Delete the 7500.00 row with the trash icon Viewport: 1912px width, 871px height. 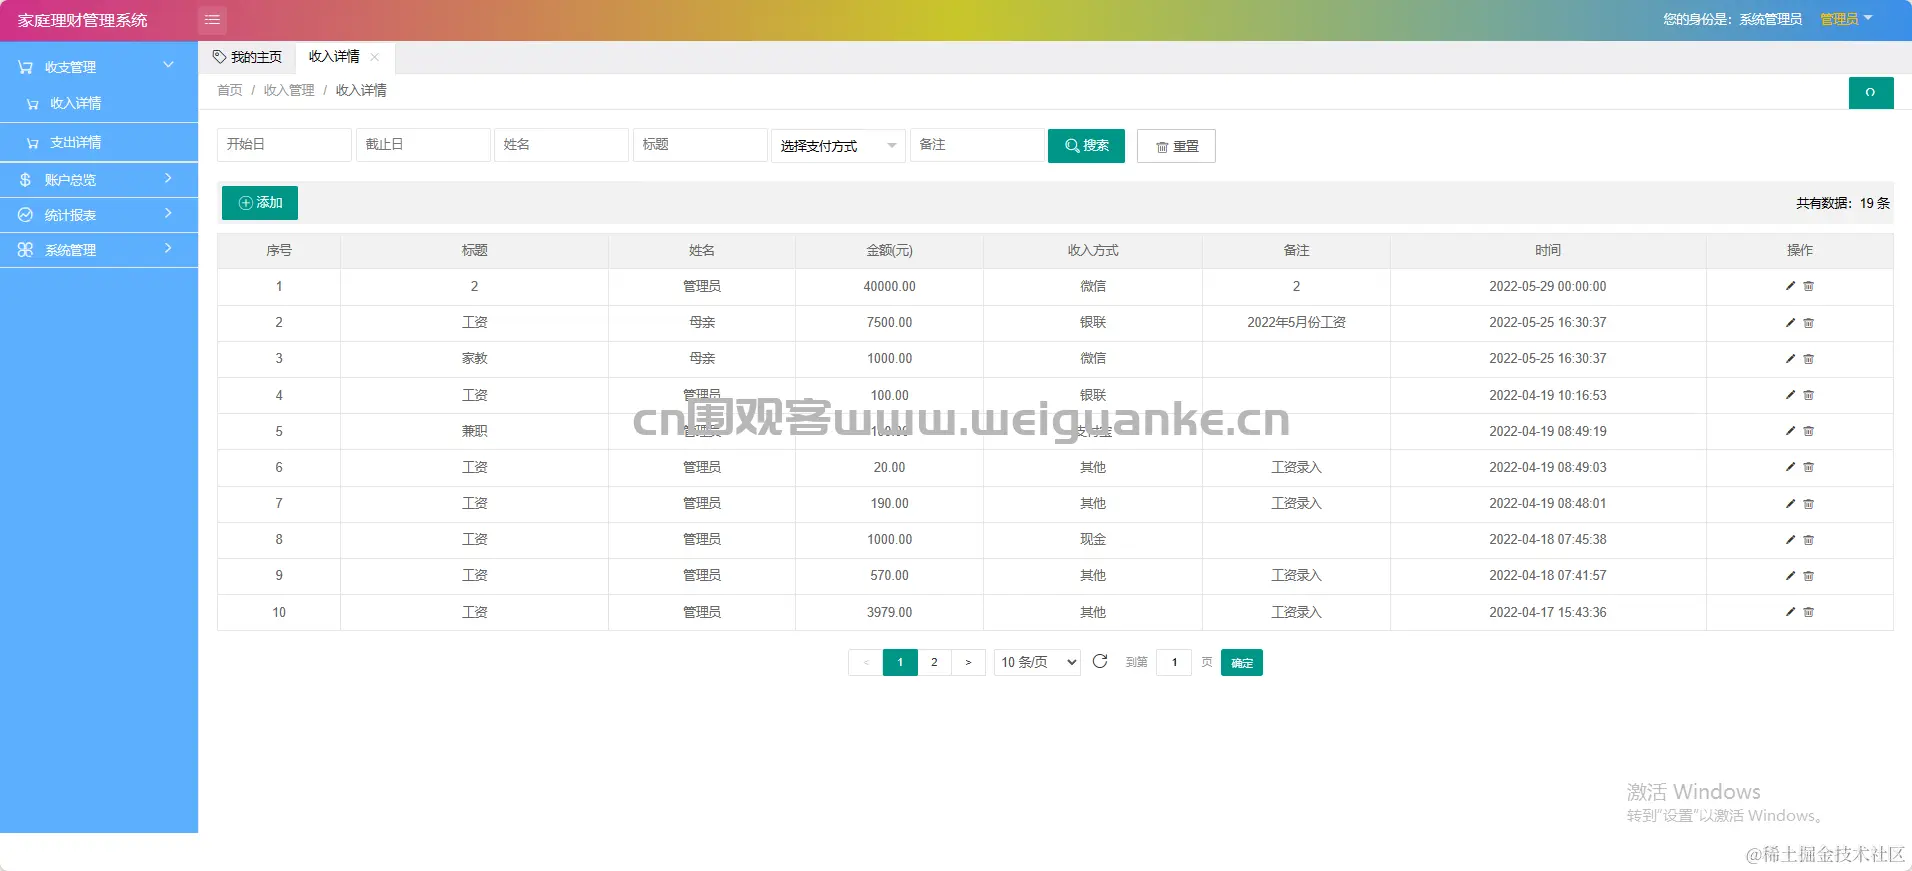1808,322
